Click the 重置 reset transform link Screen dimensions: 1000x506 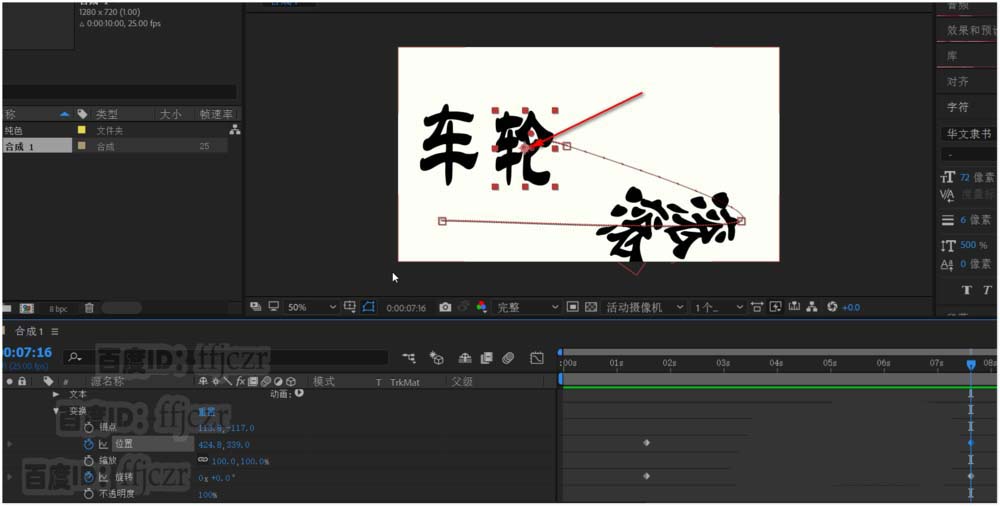pos(207,412)
